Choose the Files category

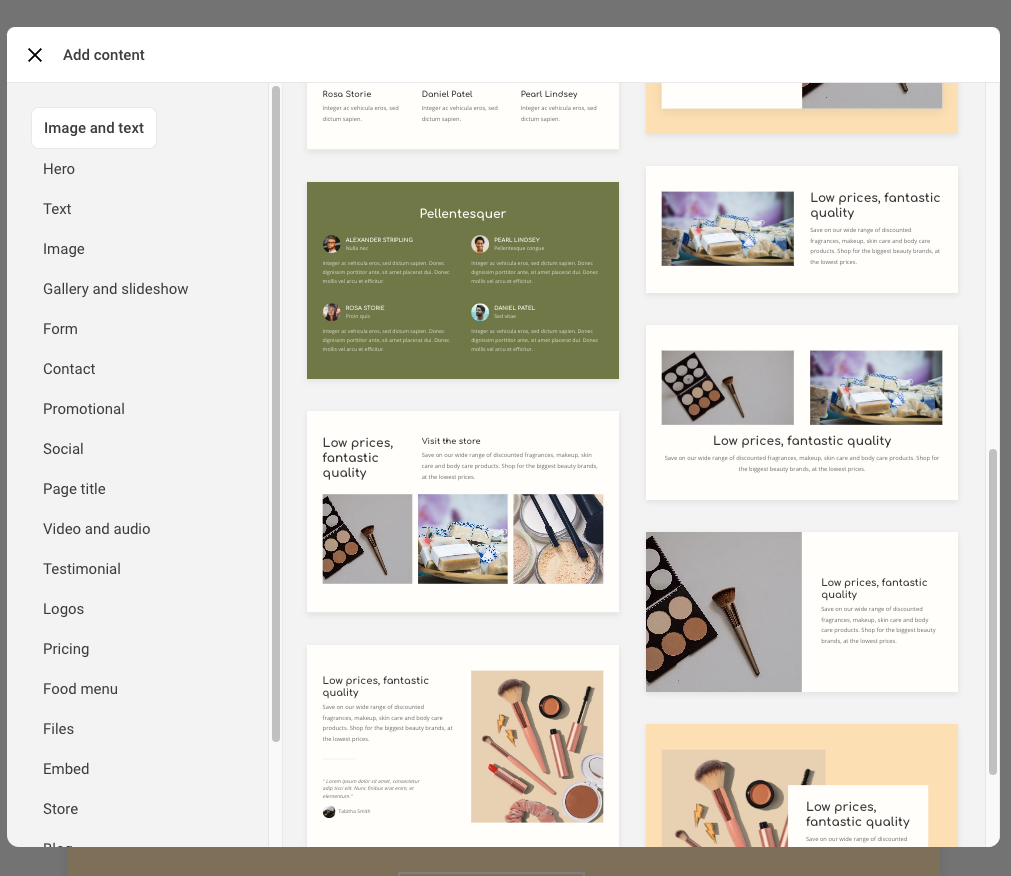58,728
